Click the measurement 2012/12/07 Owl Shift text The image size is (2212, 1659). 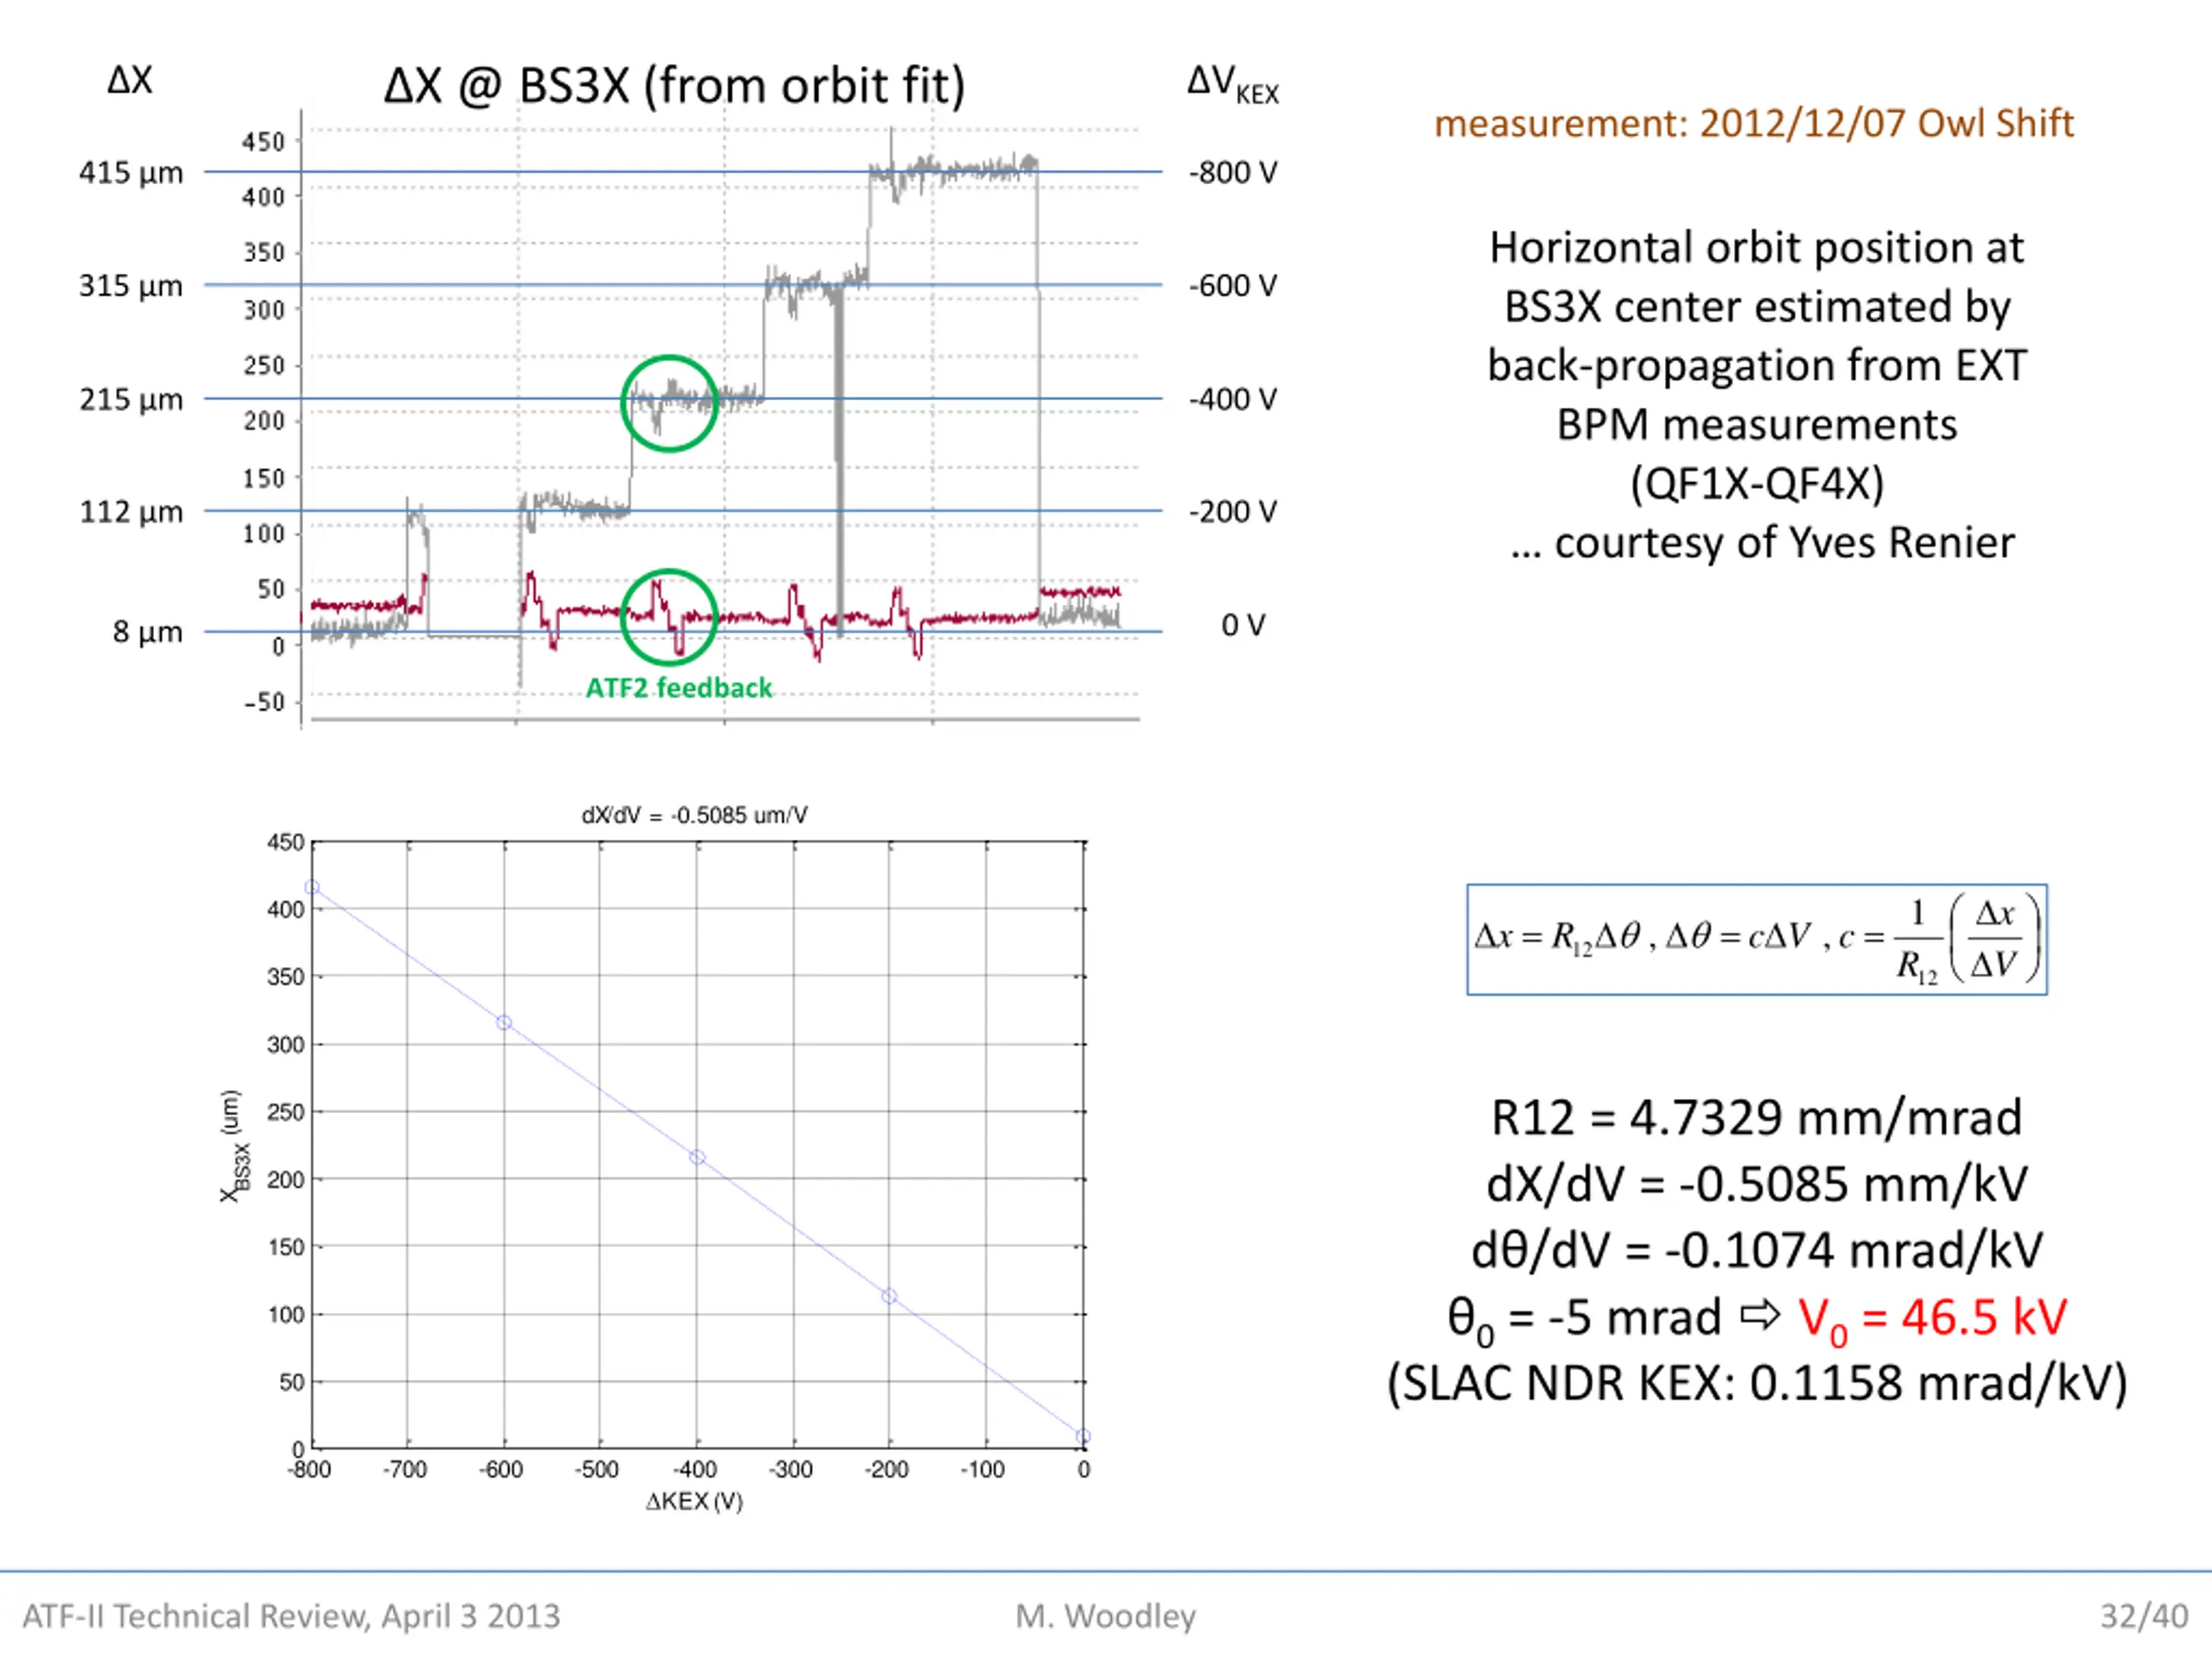tap(1753, 123)
